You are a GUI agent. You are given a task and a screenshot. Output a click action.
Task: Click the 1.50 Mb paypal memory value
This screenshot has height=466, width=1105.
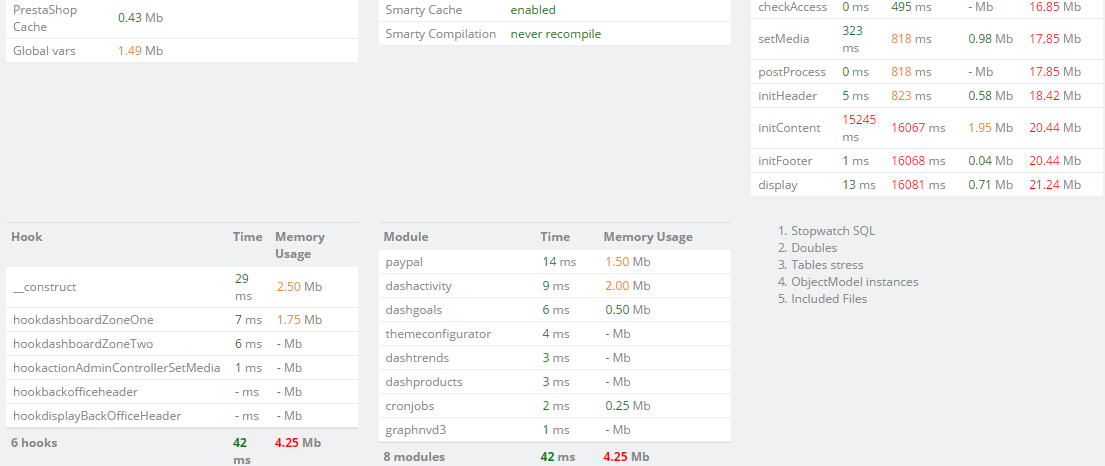point(627,262)
